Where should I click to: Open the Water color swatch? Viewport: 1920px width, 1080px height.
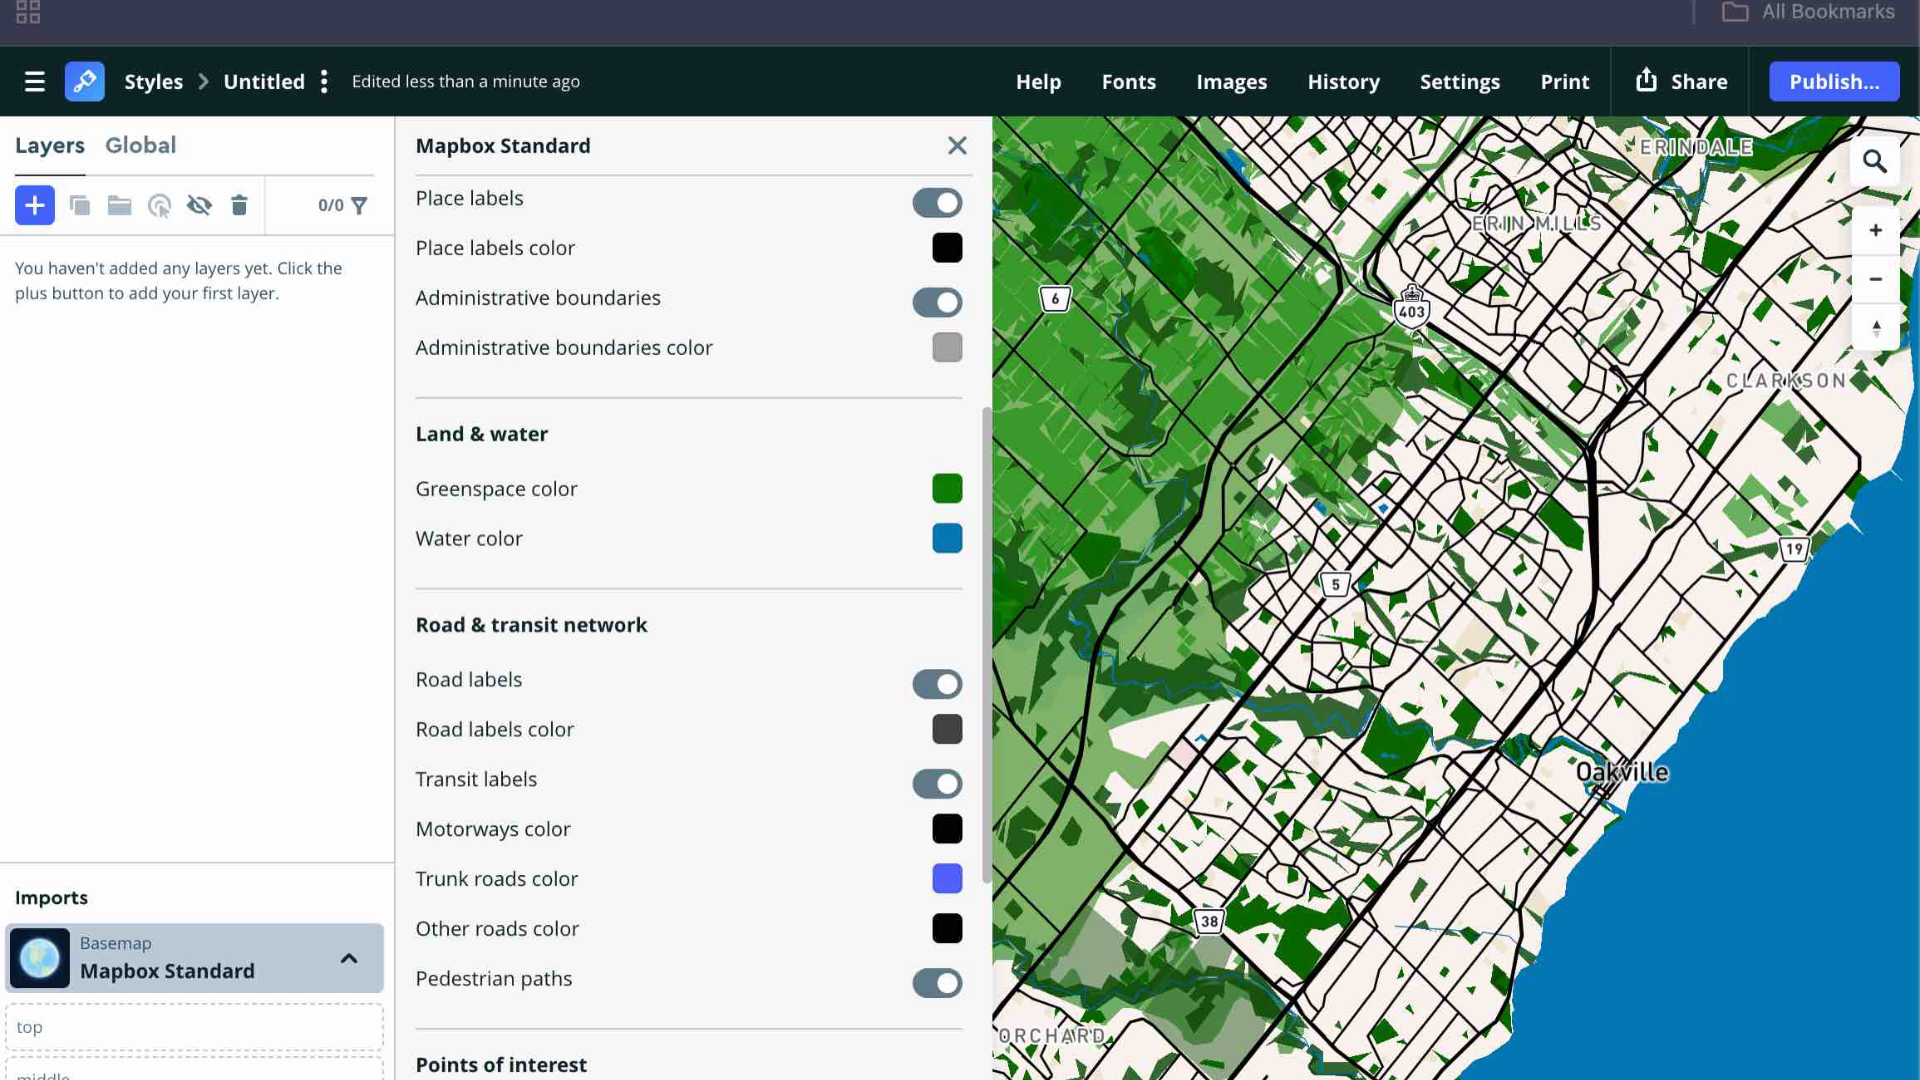coord(947,538)
